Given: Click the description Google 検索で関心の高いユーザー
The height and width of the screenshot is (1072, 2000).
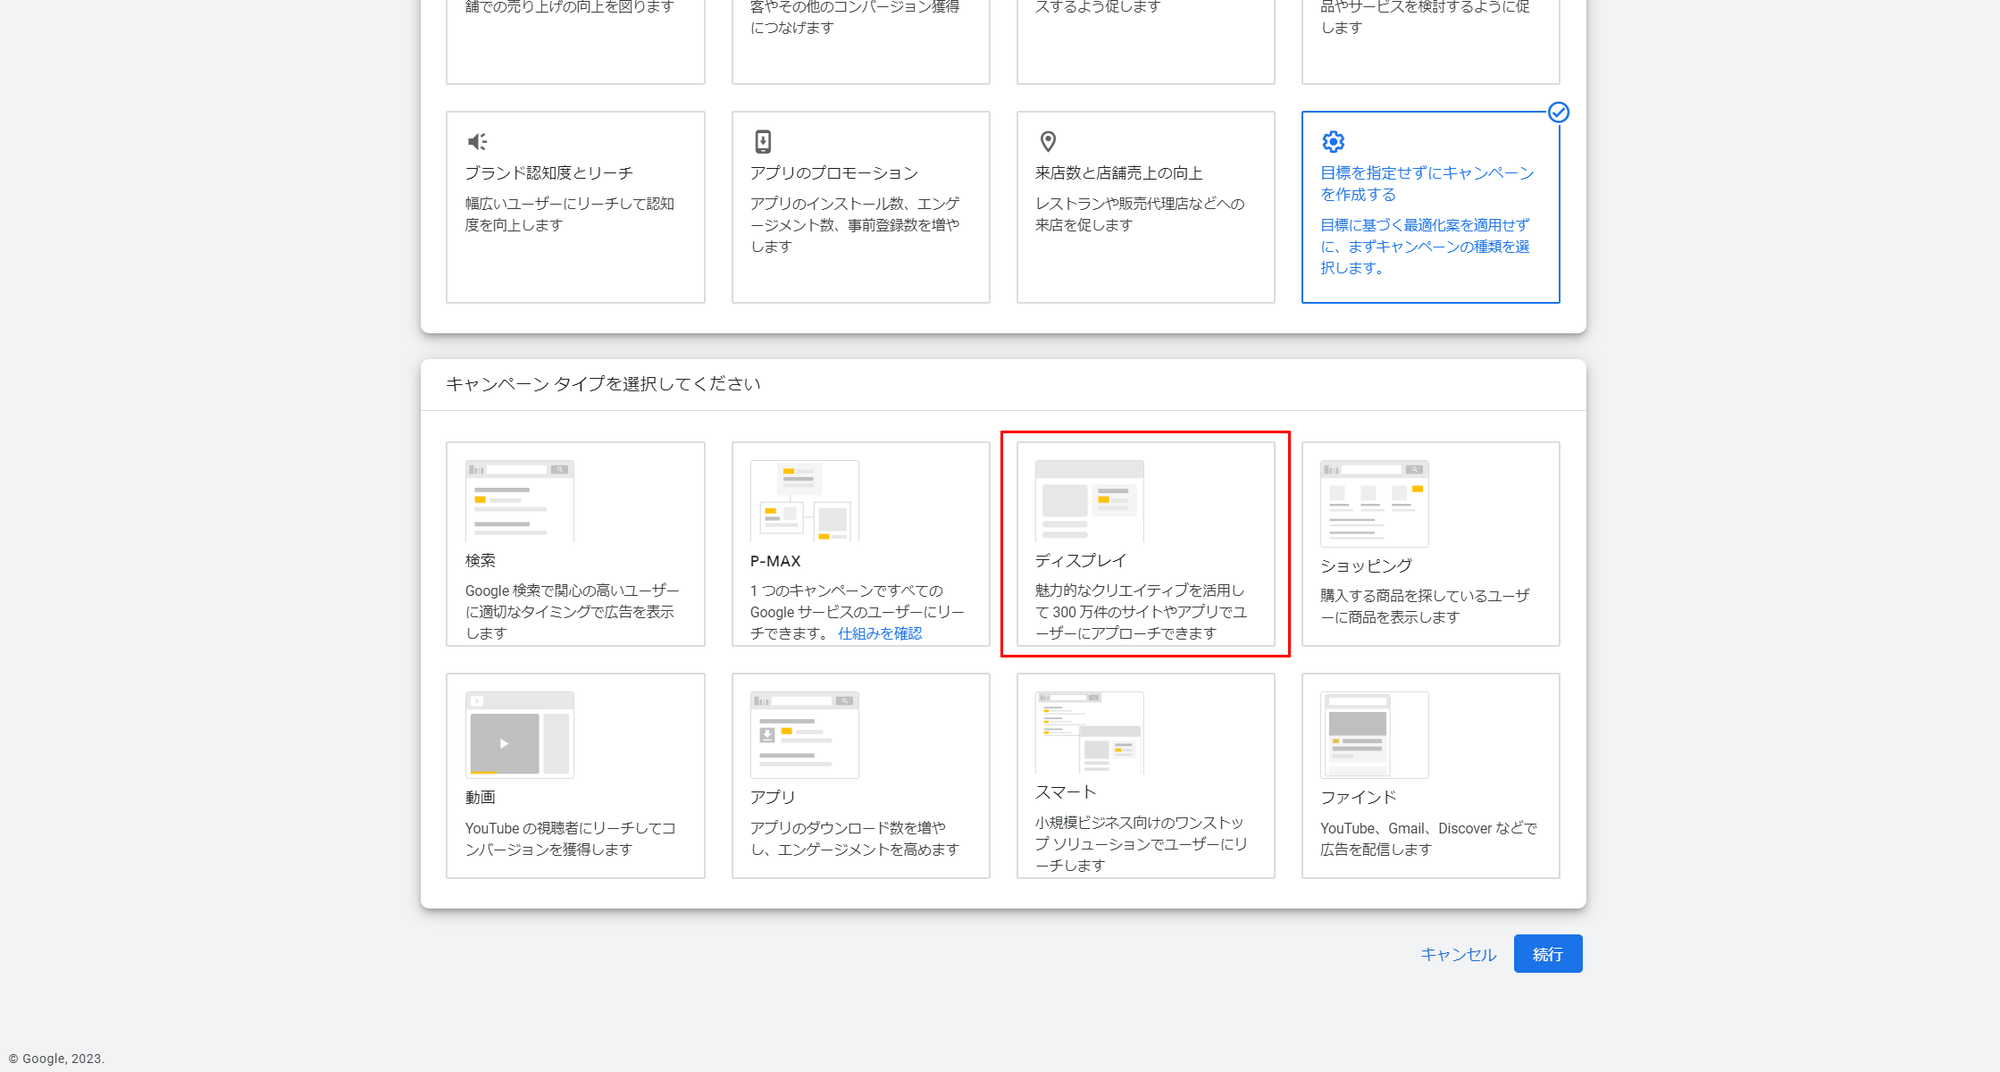Looking at the screenshot, I should click(x=572, y=612).
